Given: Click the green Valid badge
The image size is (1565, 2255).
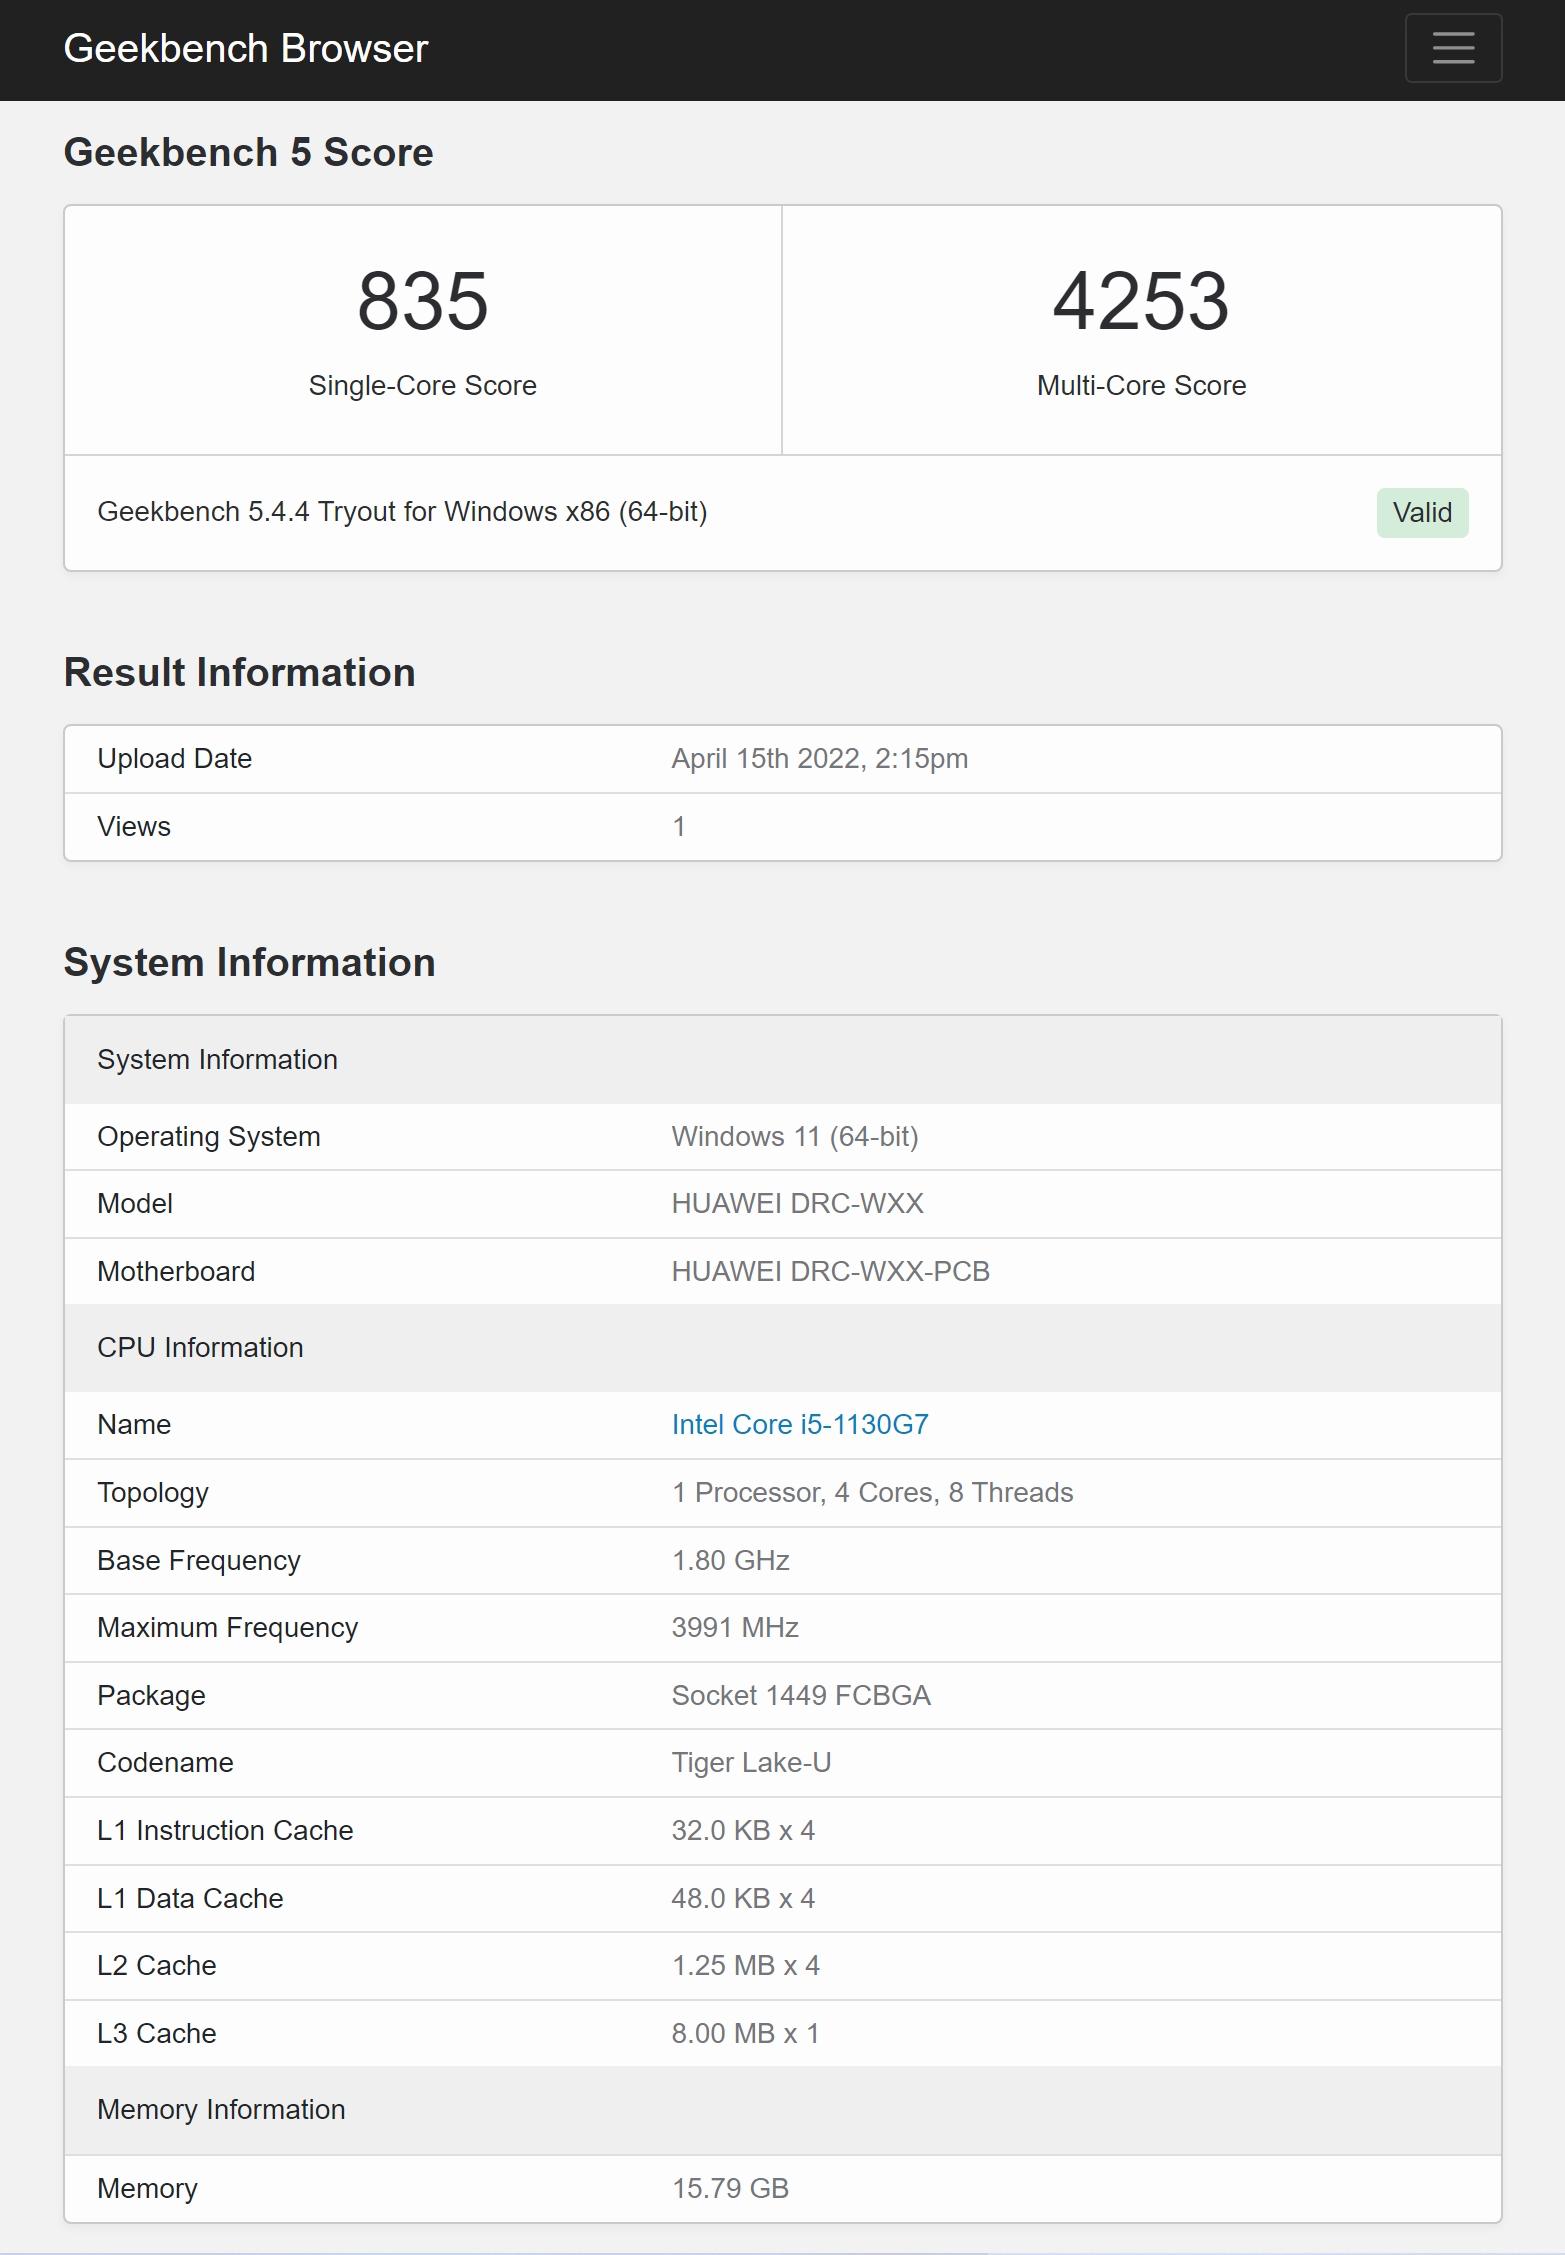Looking at the screenshot, I should click(x=1421, y=512).
